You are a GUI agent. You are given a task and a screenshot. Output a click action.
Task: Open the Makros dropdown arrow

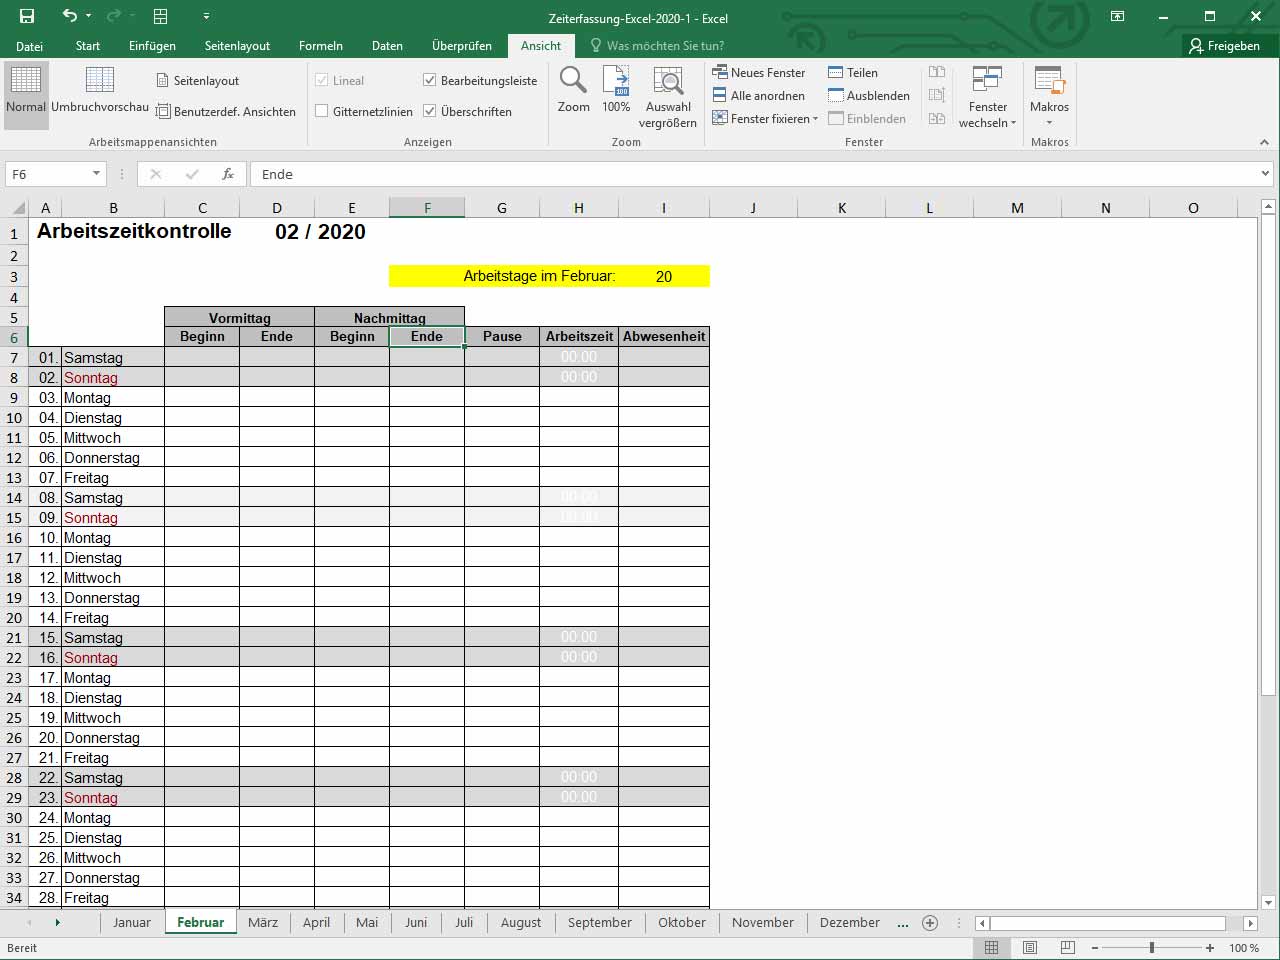(1049, 123)
